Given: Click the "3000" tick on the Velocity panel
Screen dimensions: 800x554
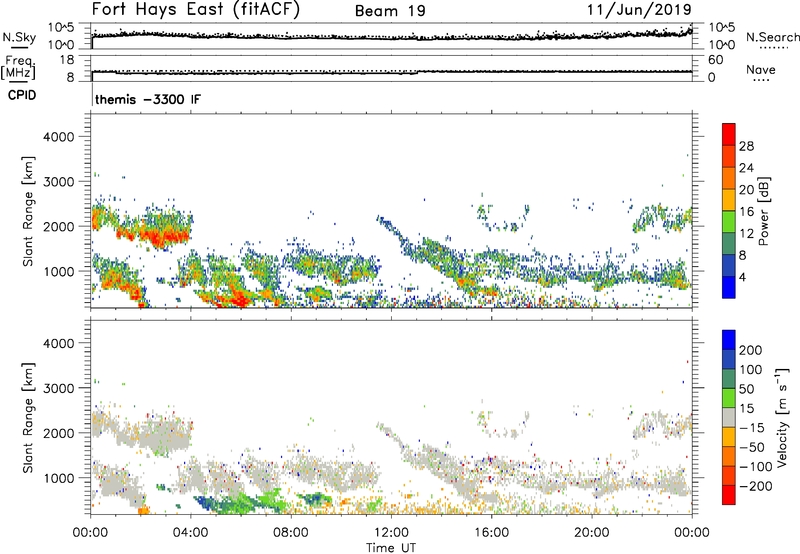Looking at the screenshot, I should click(59, 388).
